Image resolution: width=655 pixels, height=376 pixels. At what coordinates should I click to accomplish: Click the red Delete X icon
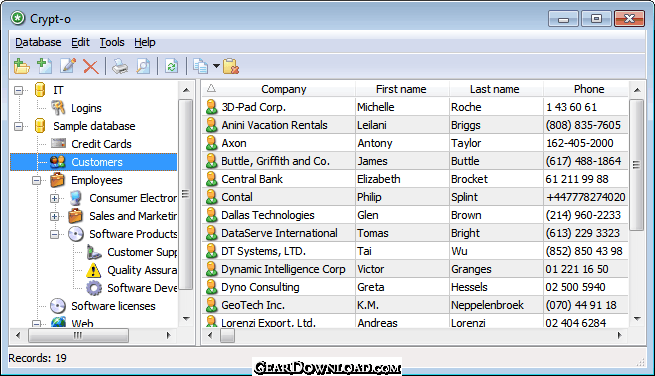[90, 66]
